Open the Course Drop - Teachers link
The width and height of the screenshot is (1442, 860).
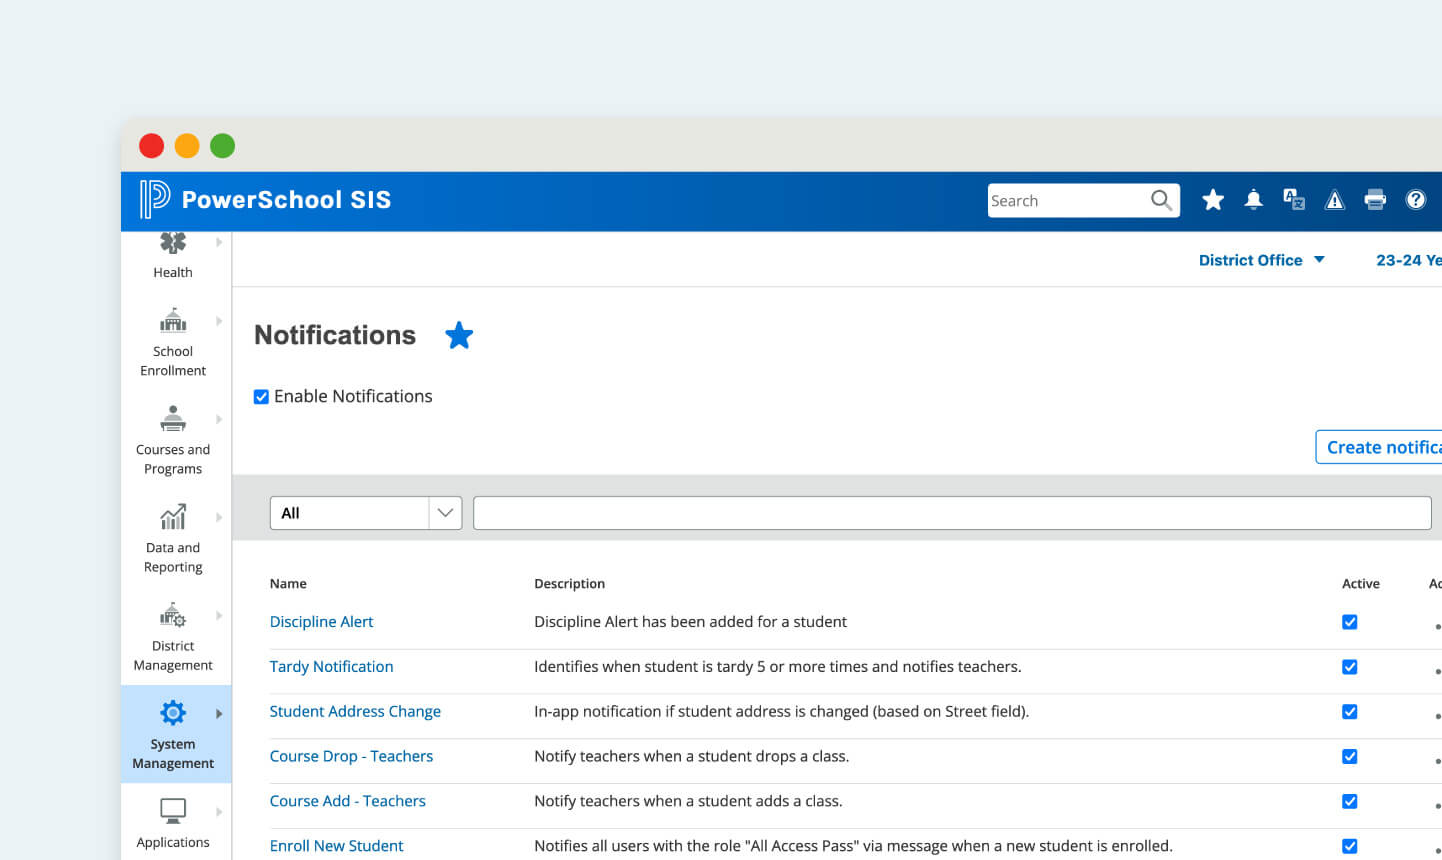(x=351, y=756)
